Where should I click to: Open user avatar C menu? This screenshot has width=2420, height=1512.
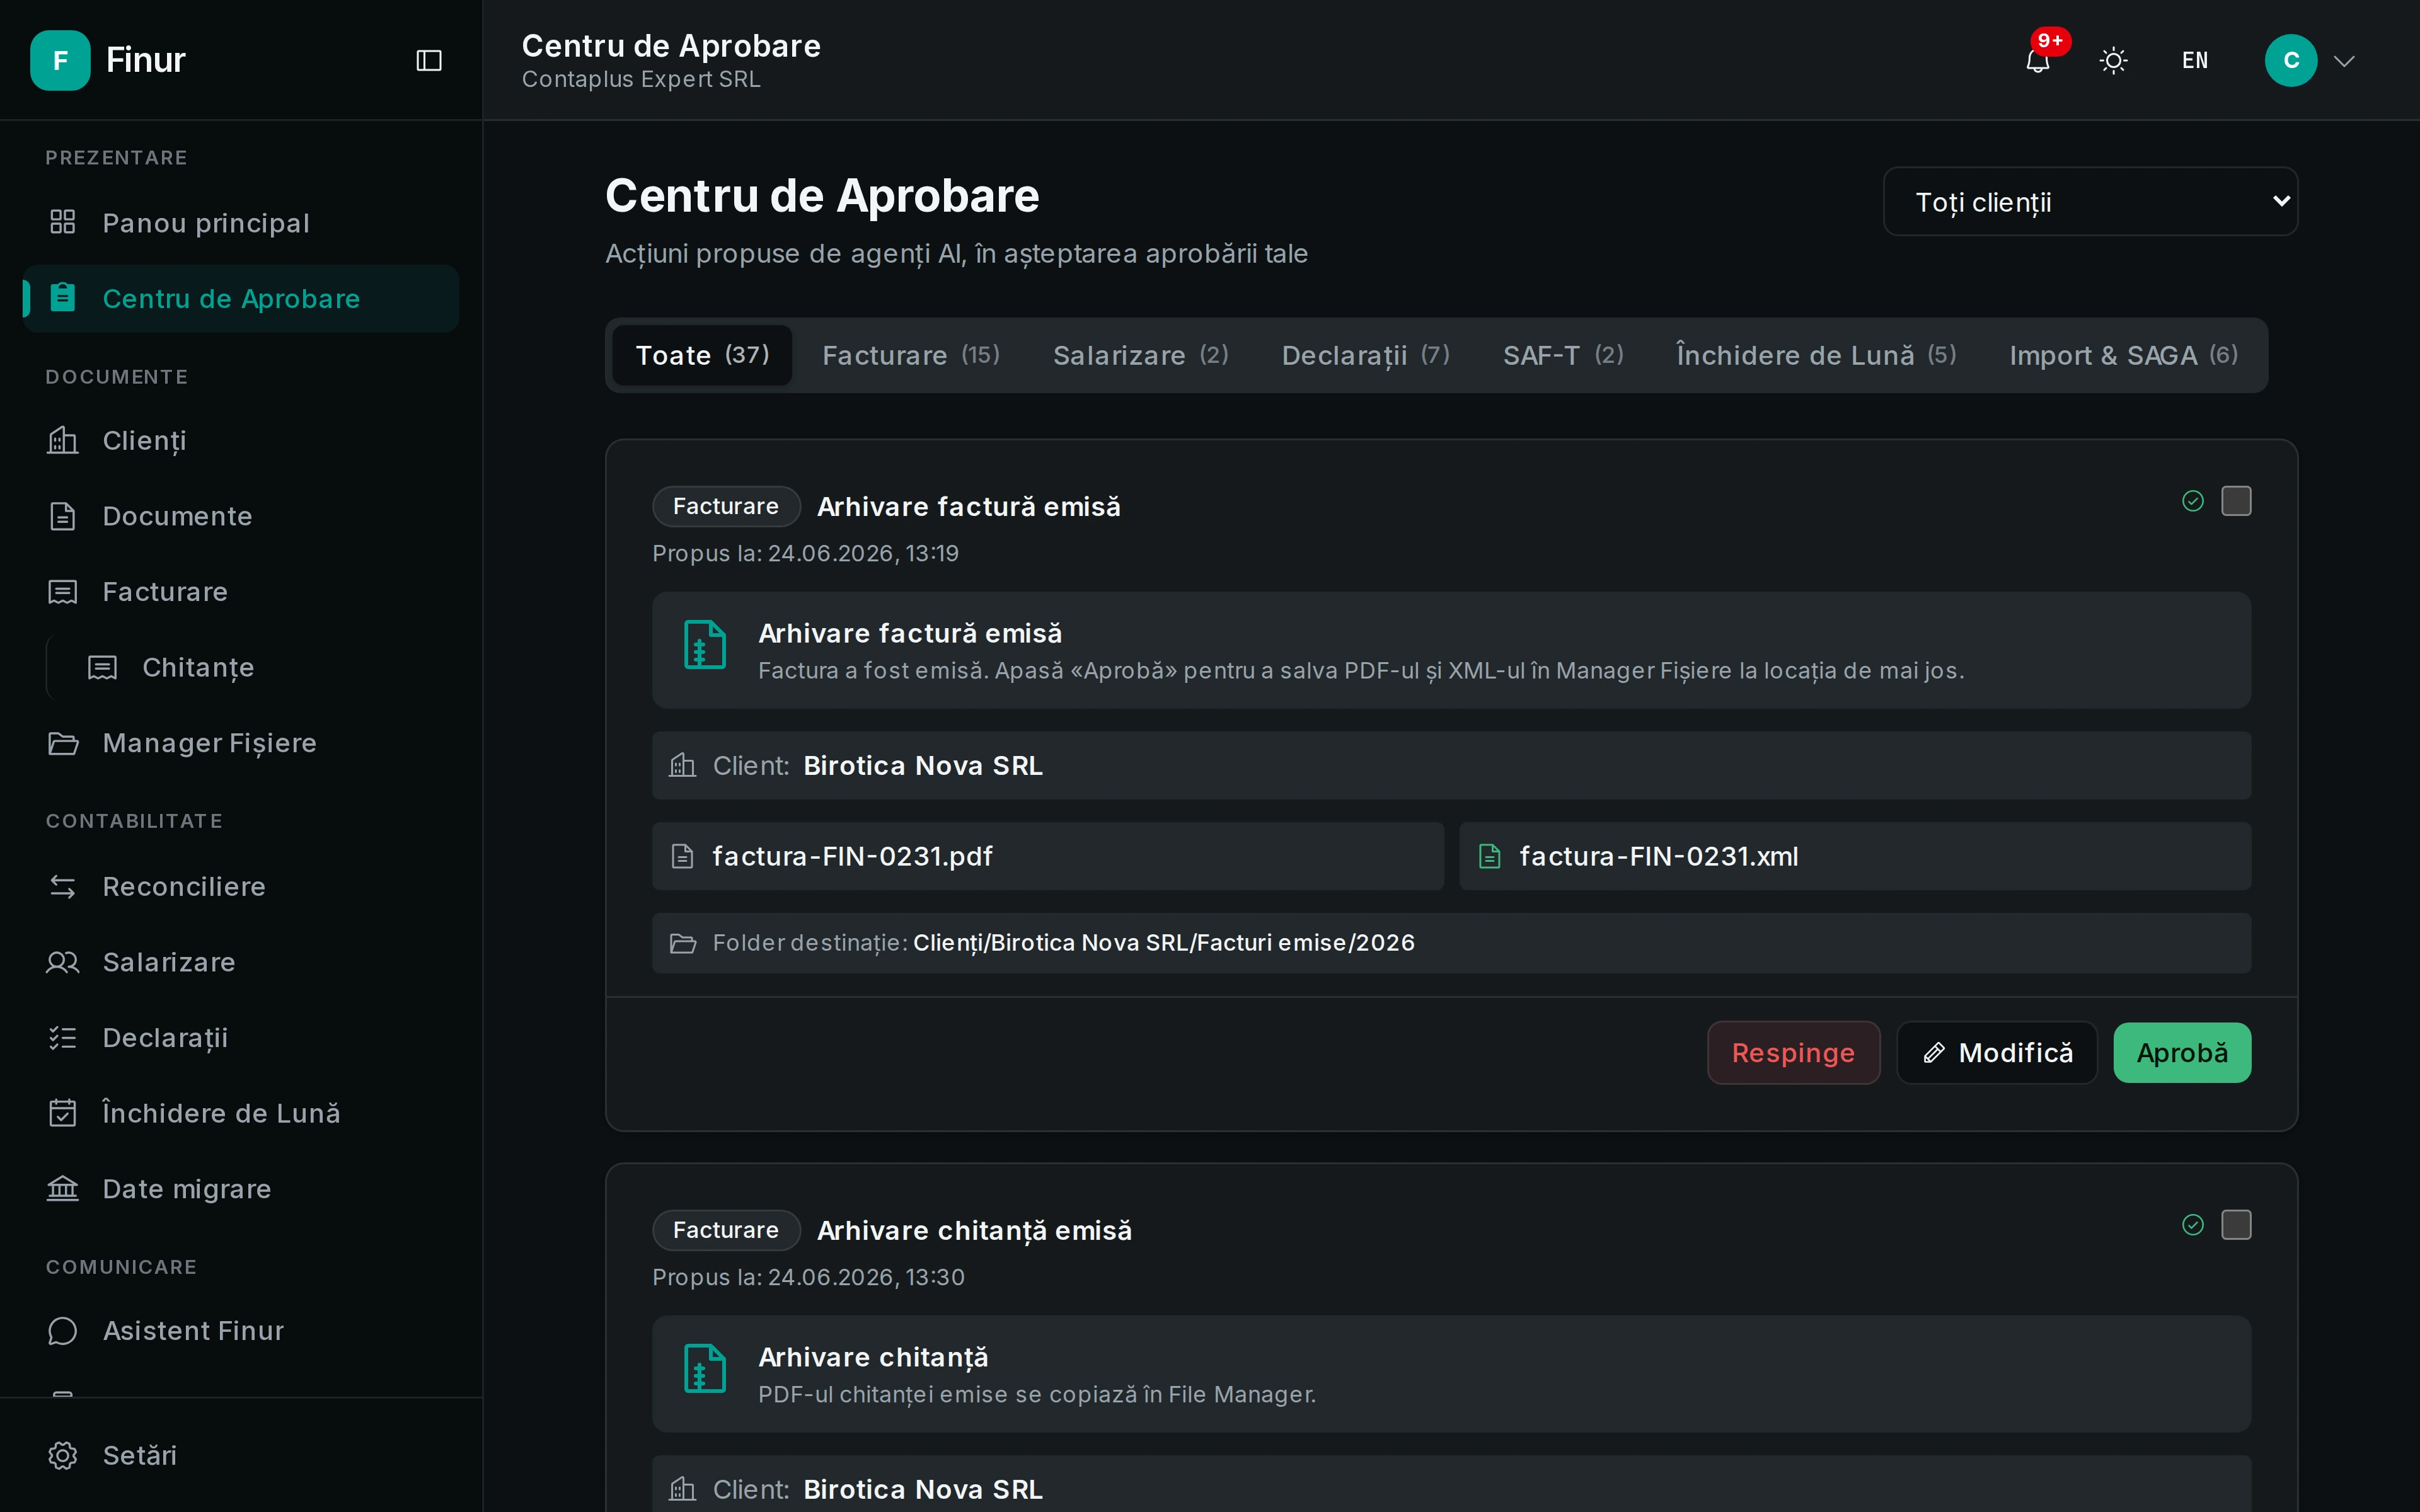(2290, 60)
